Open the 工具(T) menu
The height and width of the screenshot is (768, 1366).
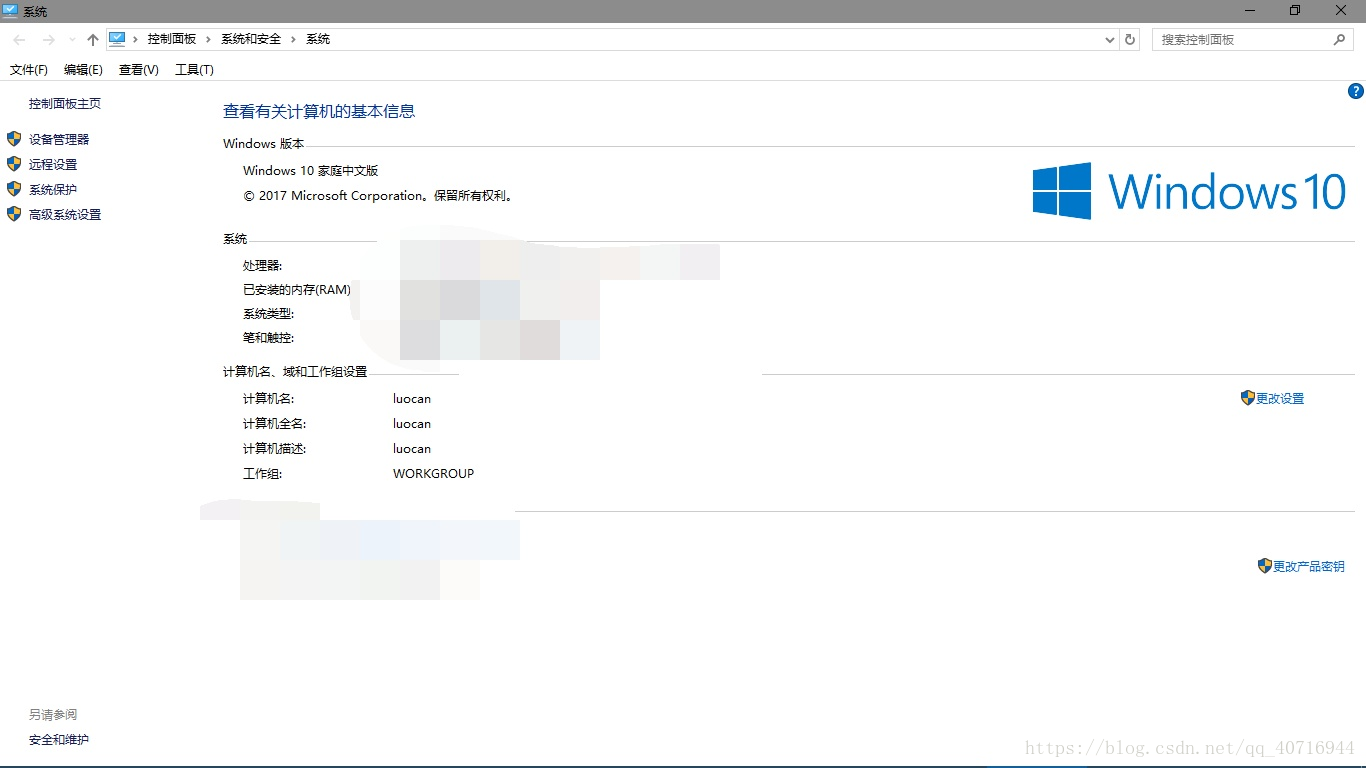[x=194, y=70]
